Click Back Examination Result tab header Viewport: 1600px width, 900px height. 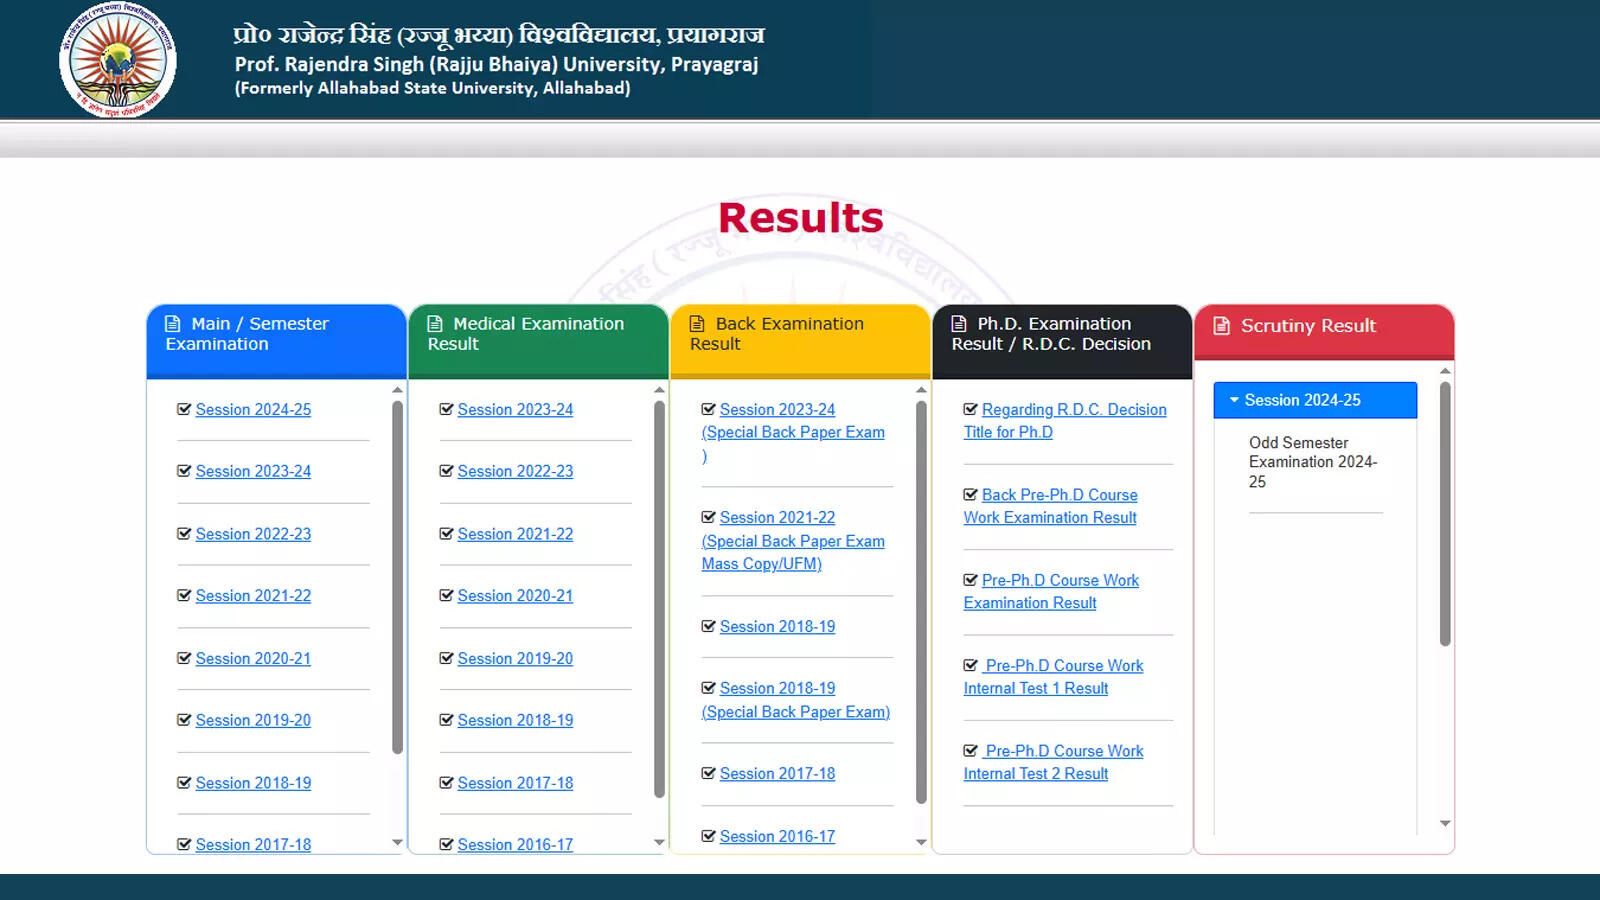point(800,341)
